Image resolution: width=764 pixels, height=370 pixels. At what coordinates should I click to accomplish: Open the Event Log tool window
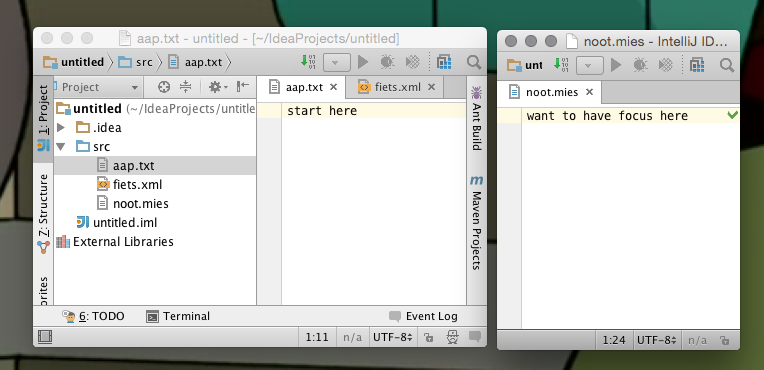tap(423, 316)
